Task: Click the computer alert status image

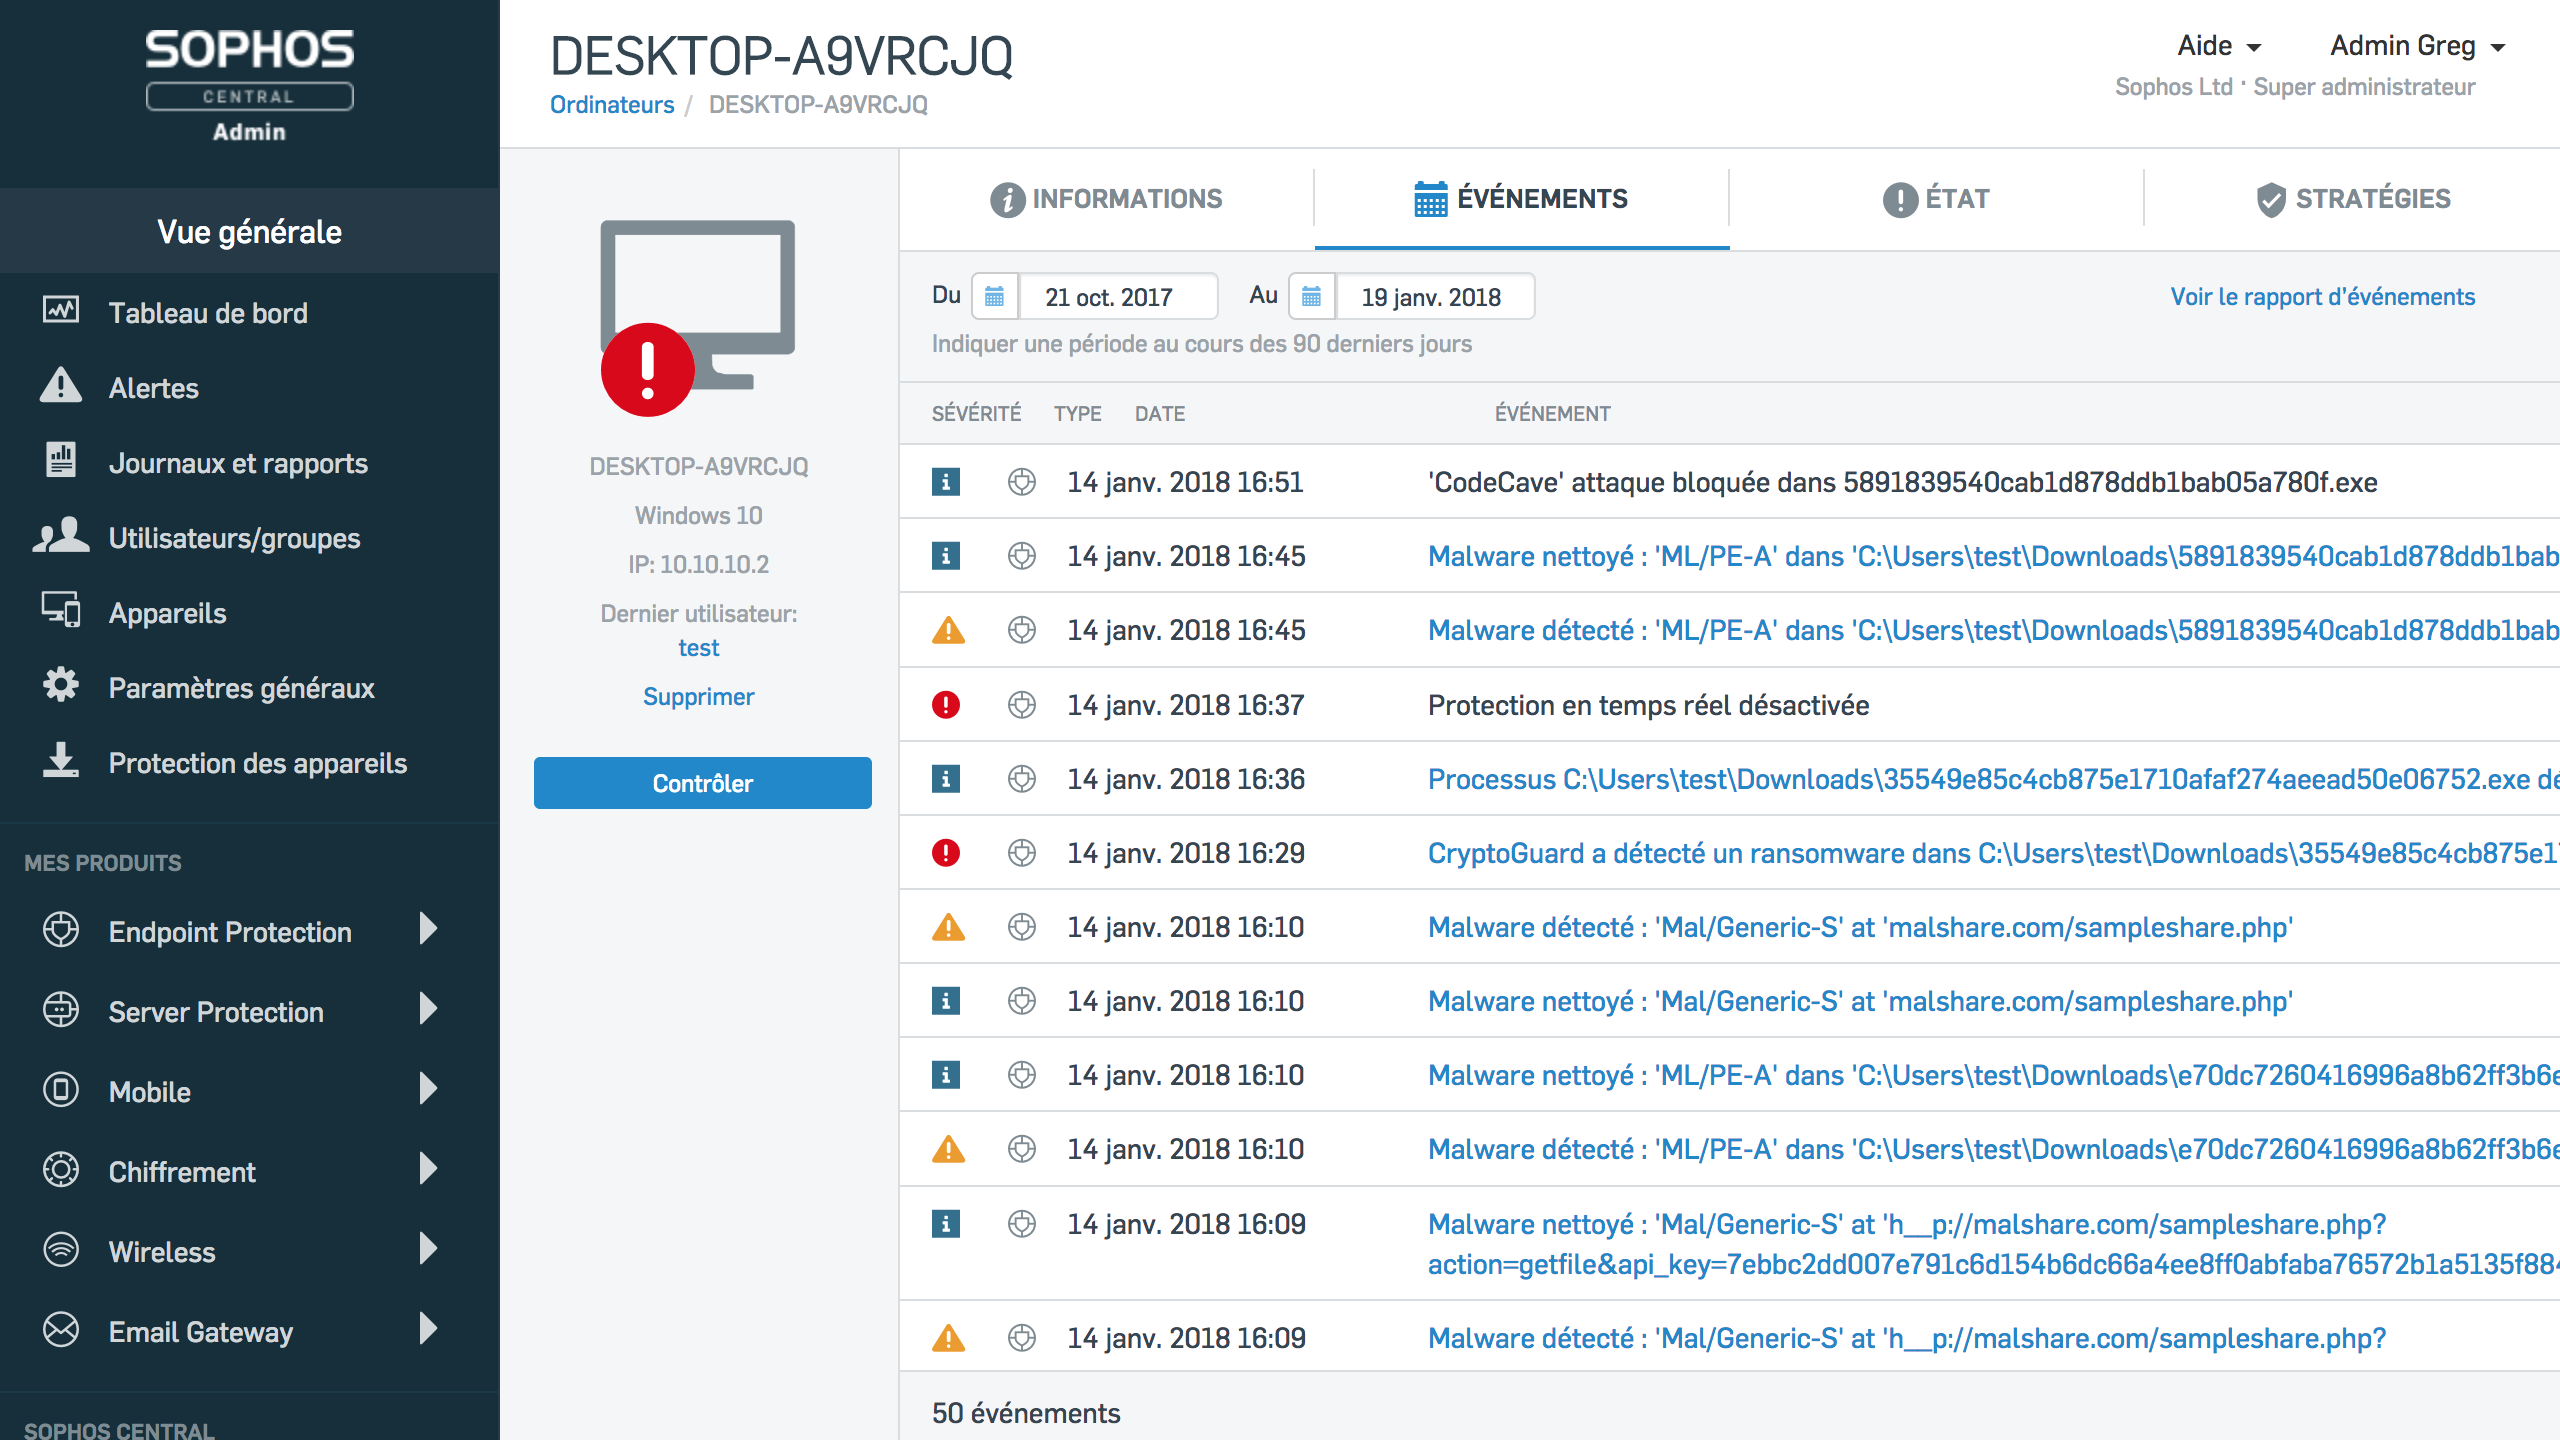Action: (x=698, y=318)
